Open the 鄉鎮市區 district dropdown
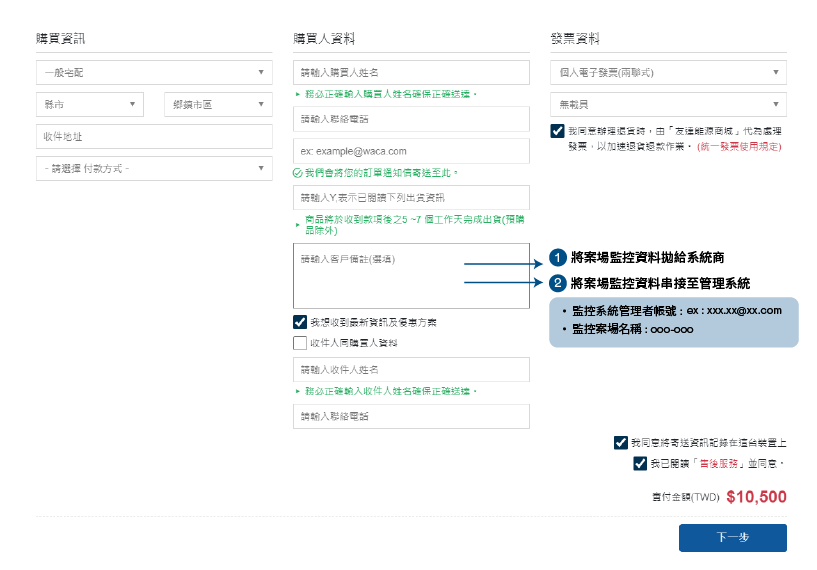 217,105
